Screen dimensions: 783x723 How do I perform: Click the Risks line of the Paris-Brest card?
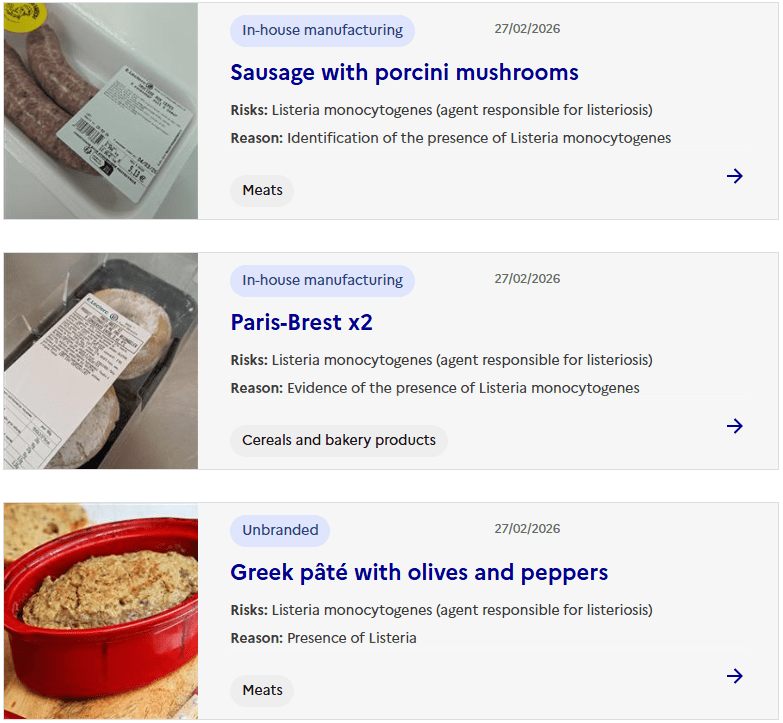[441, 360]
